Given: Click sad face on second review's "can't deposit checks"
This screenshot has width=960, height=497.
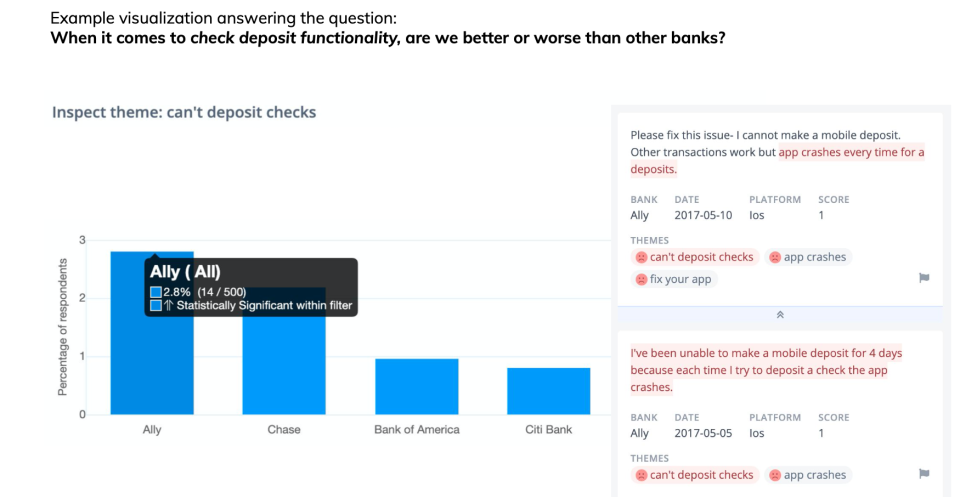Looking at the screenshot, I should click(642, 475).
